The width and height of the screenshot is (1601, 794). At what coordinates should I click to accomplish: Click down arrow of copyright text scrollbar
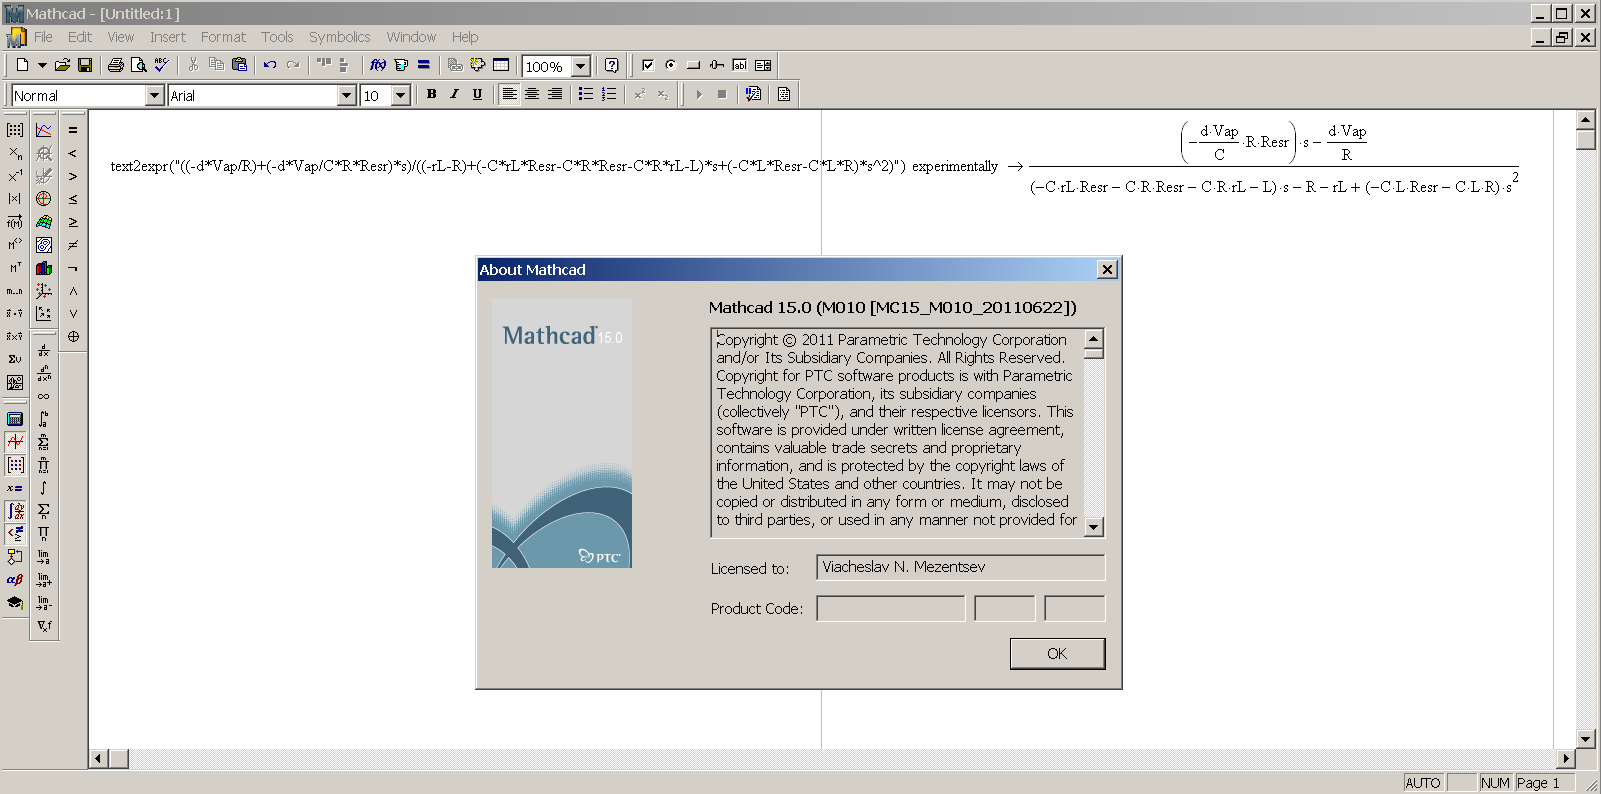[x=1094, y=527]
